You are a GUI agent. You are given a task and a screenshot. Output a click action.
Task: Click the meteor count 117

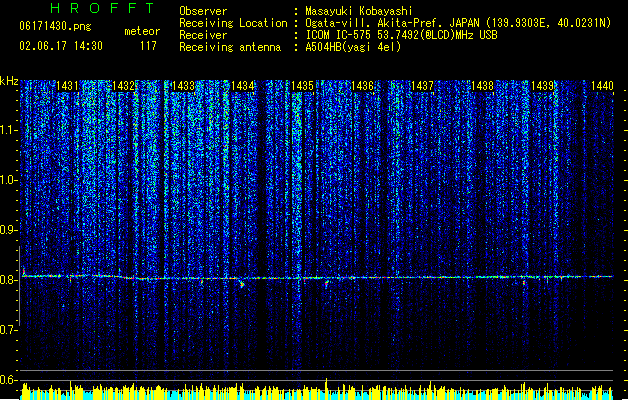(148, 46)
